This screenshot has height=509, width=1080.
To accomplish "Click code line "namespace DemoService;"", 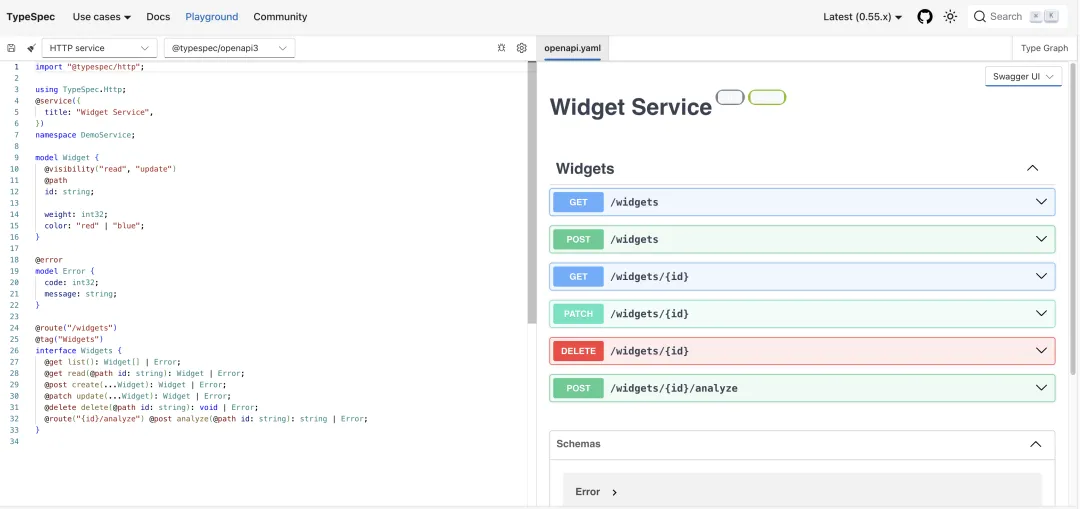I will (85, 135).
